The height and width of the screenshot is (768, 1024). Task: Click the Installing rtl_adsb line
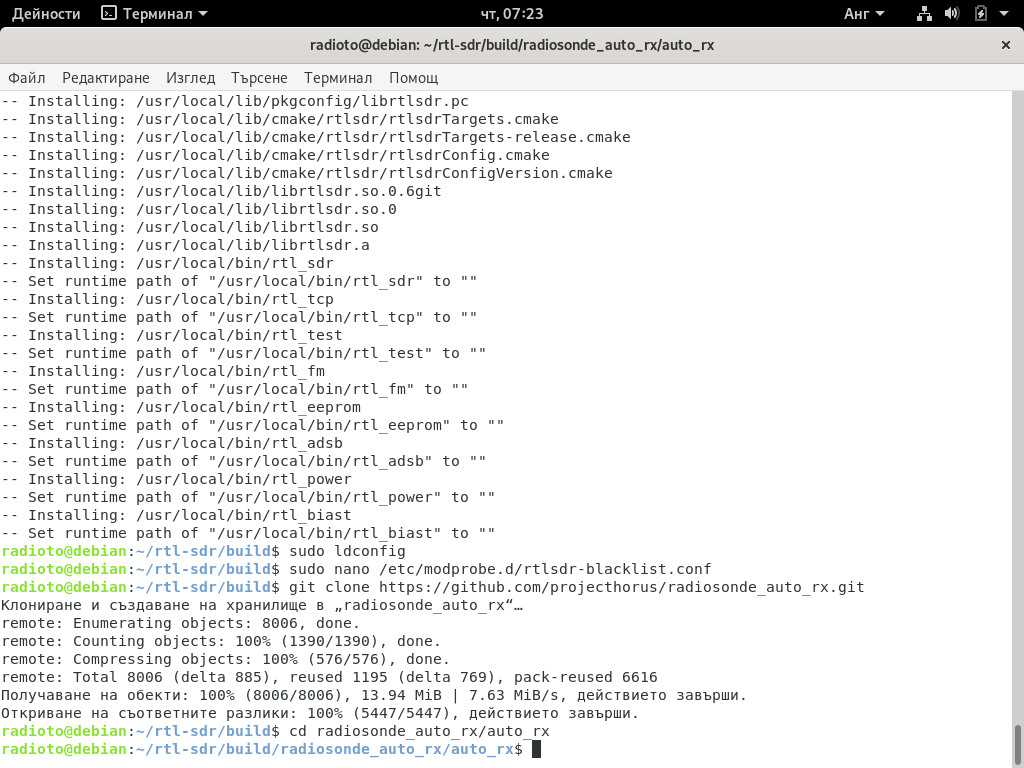coord(172,443)
